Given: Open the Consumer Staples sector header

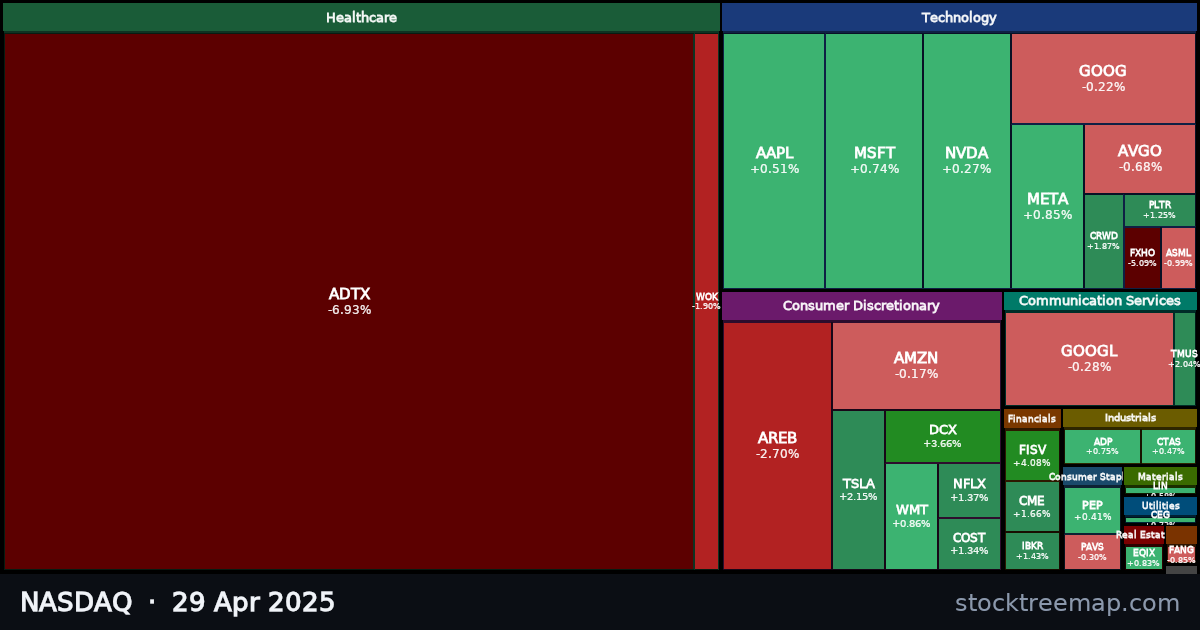Looking at the screenshot, I should click(x=1091, y=477).
